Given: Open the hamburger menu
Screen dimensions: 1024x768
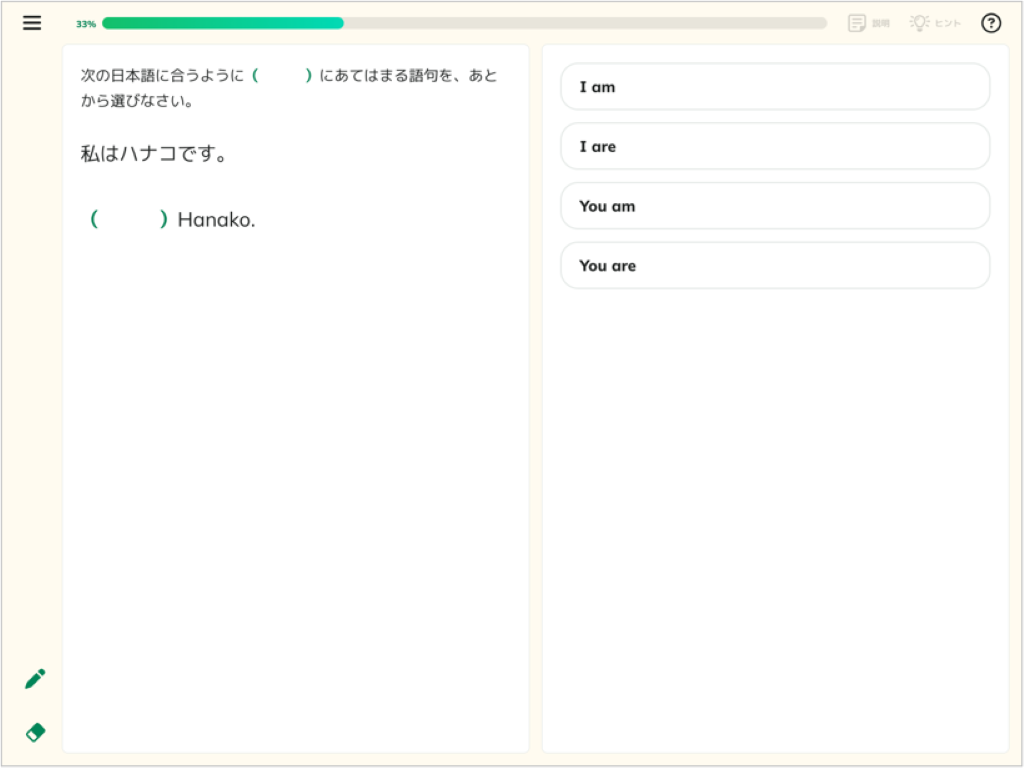Looking at the screenshot, I should pyautogui.click(x=32, y=23).
